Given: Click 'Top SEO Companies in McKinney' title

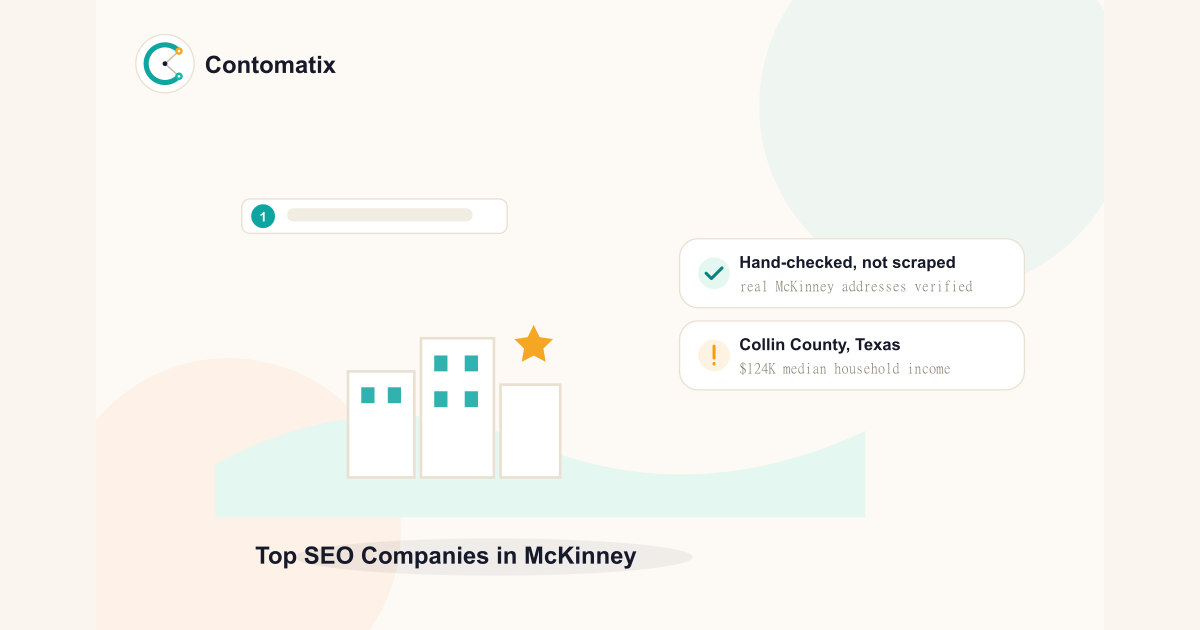Looking at the screenshot, I should tap(446, 556).
